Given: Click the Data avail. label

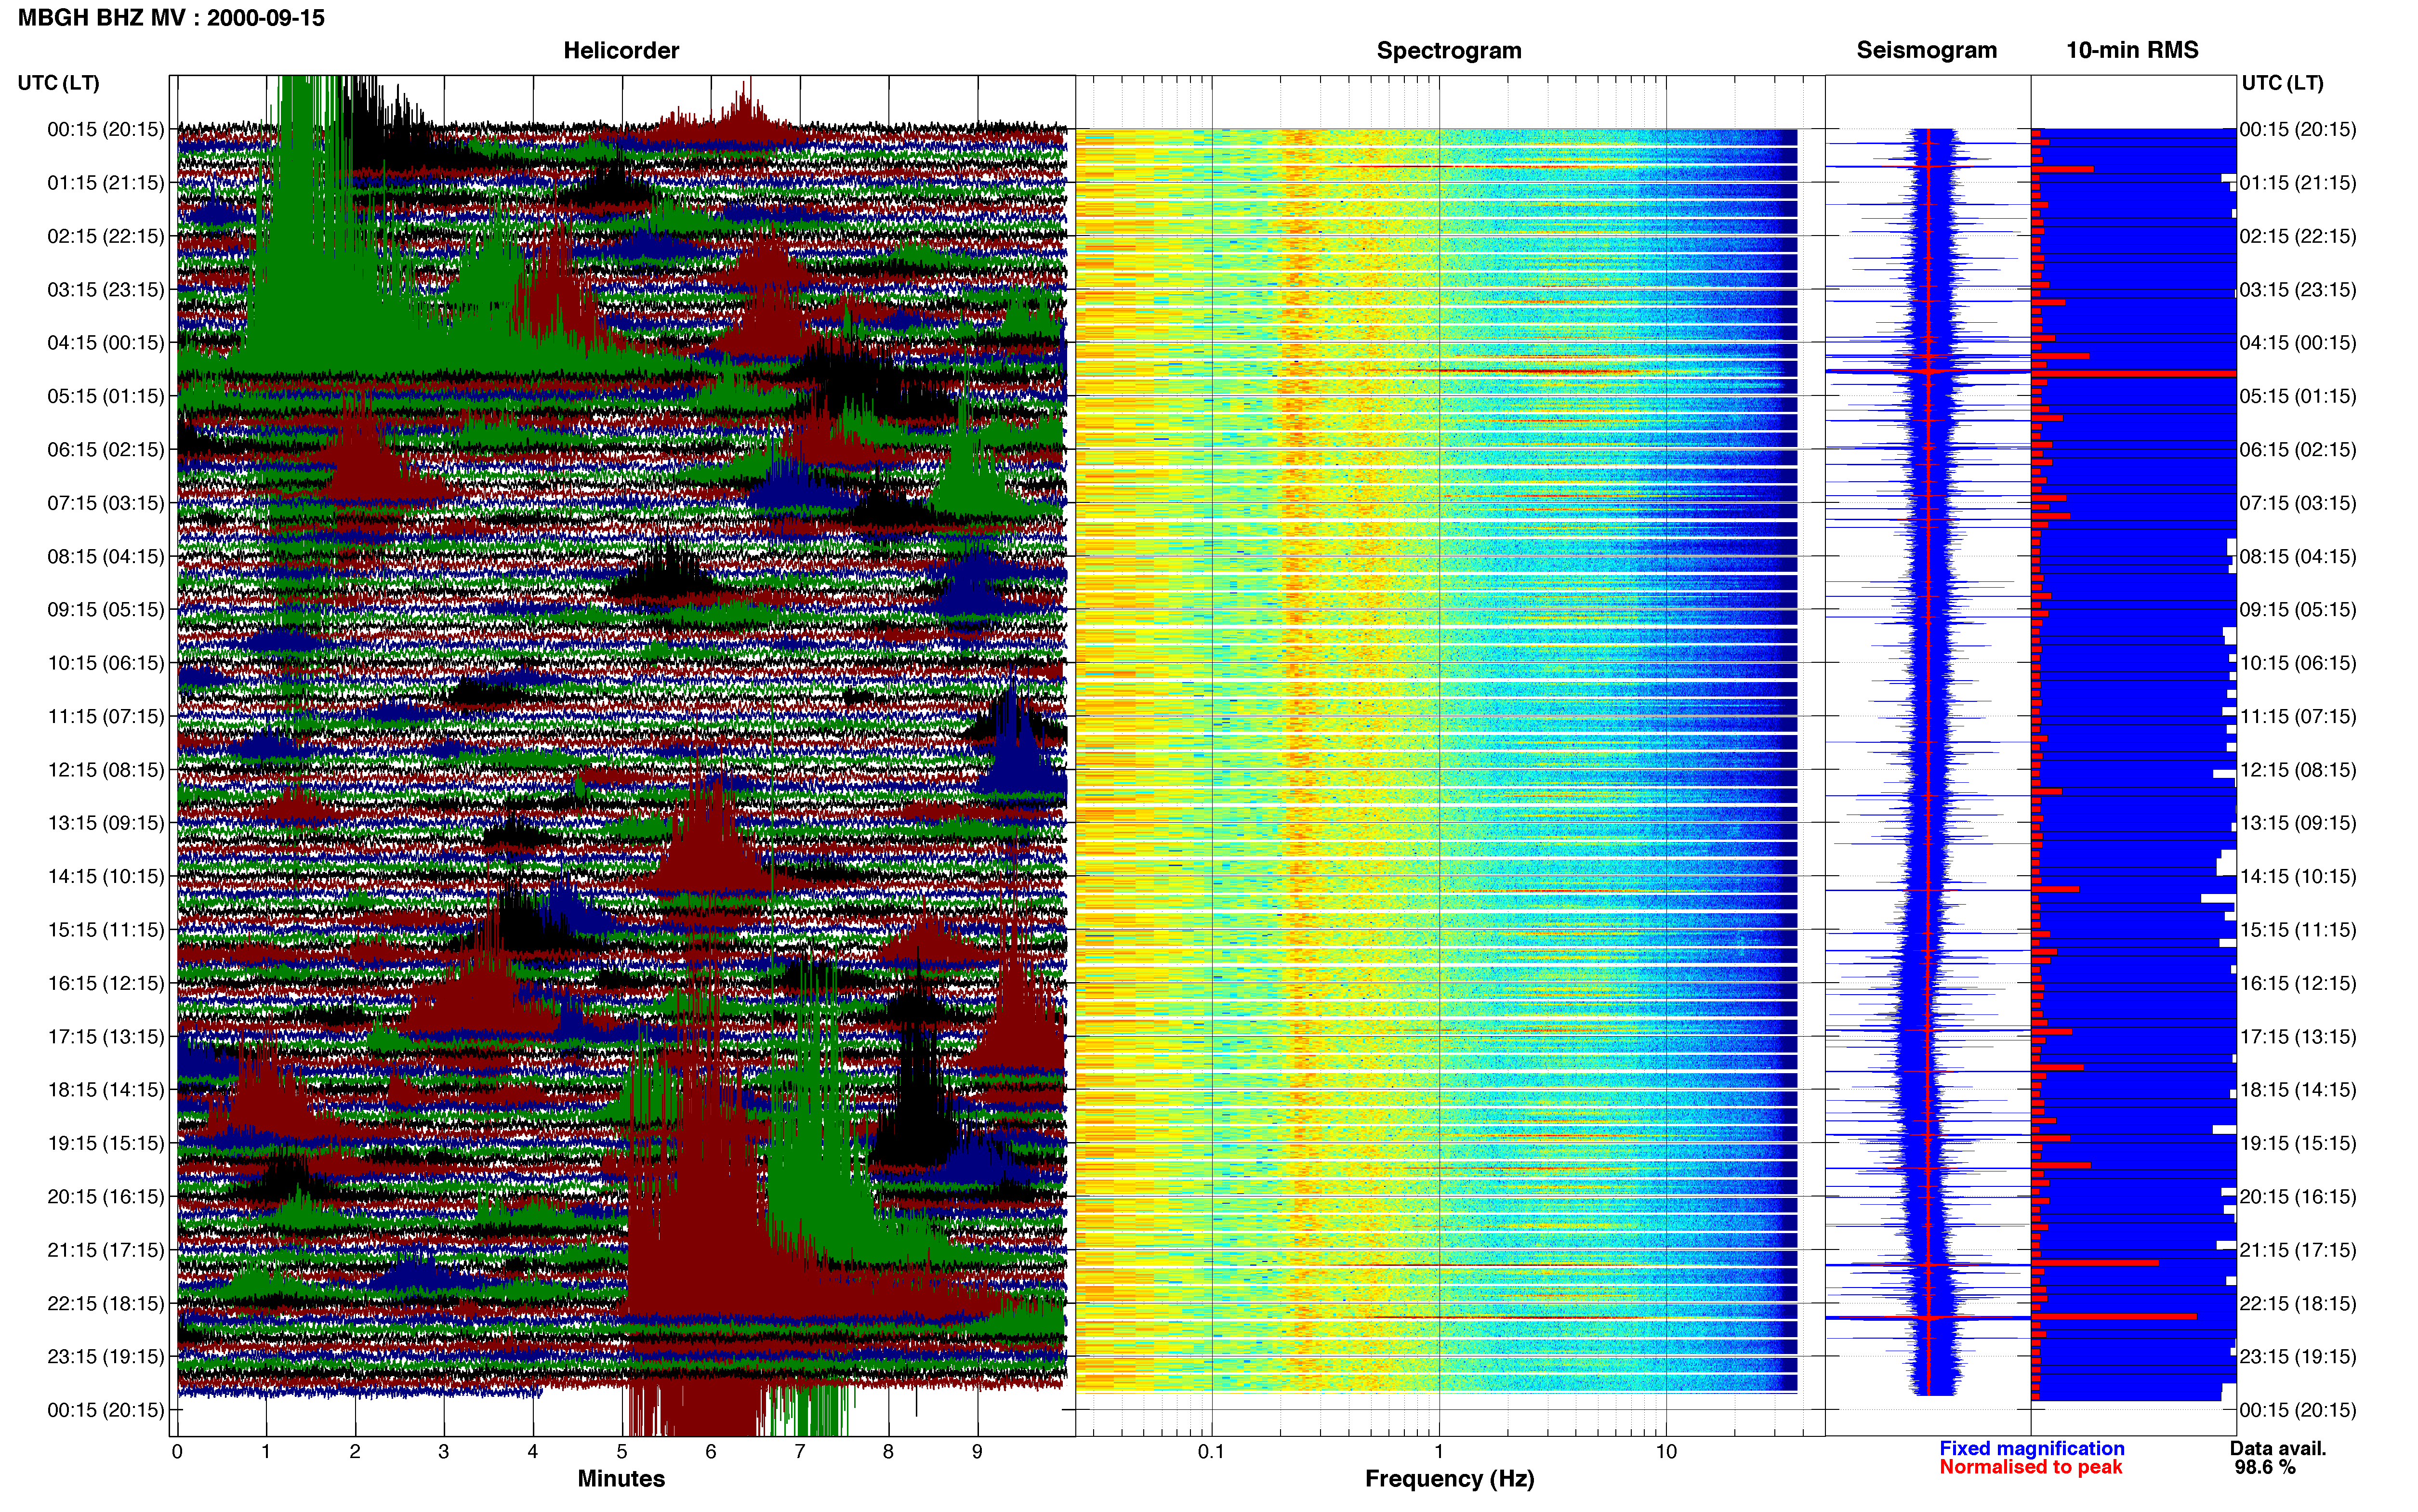Looking at the screenshot, I should click(2278, 1448).
